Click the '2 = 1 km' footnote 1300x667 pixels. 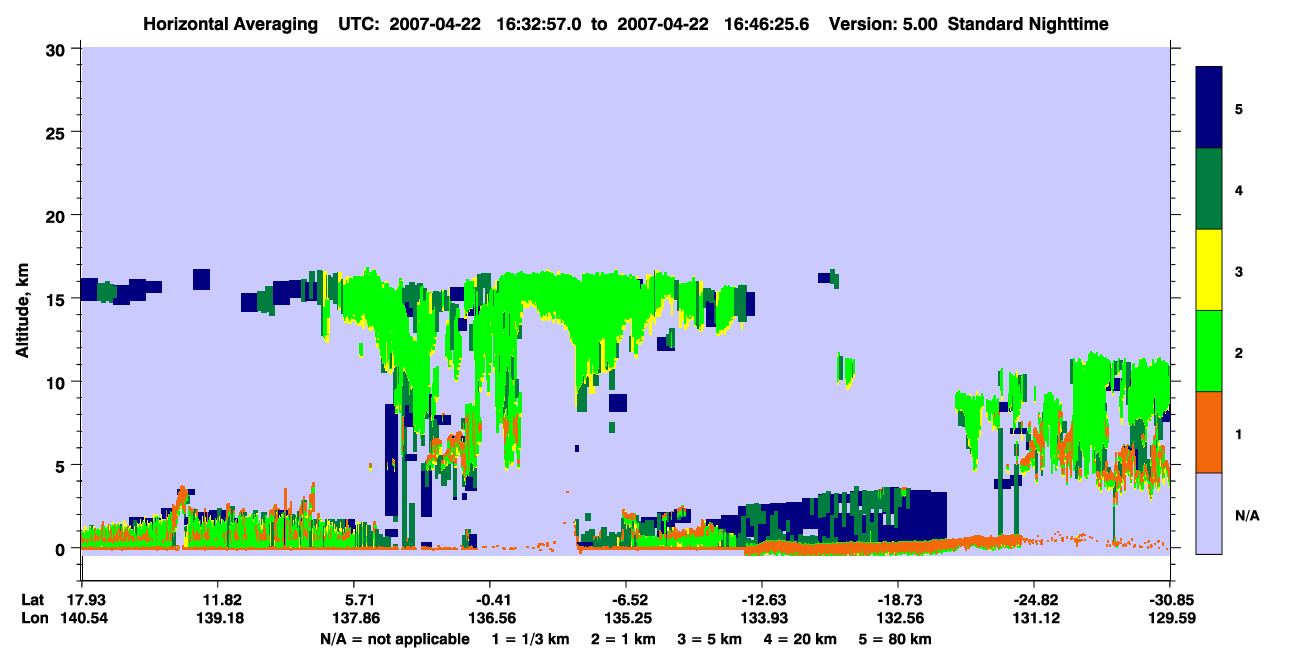point(623,639)
